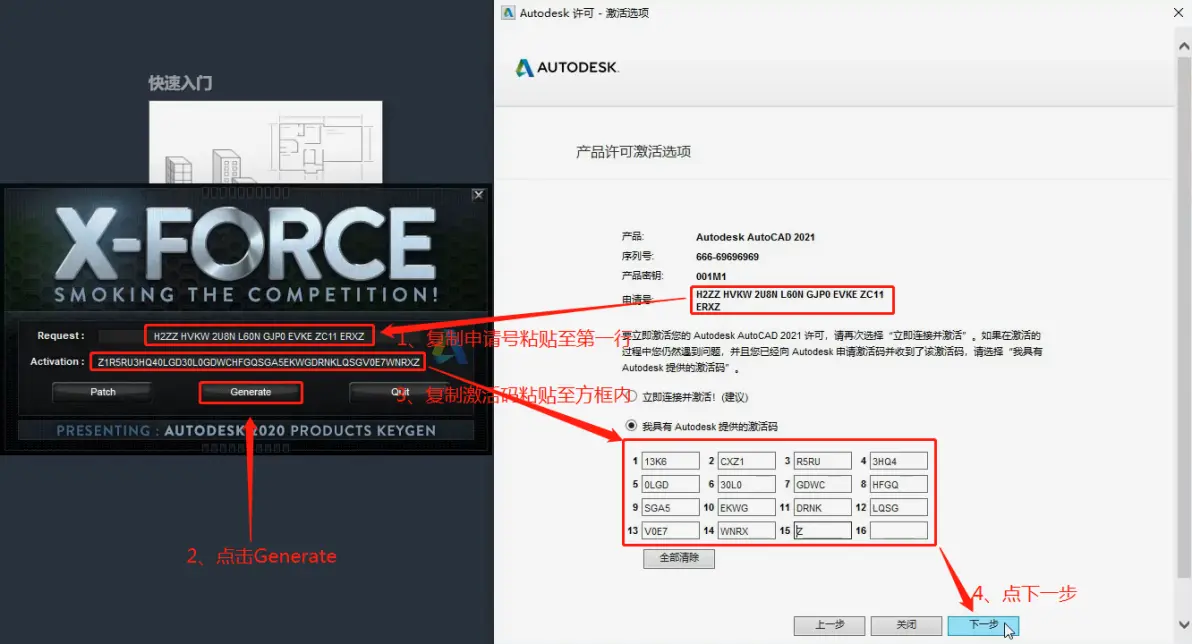The width and height of the screenshot is (1192, 644).
Task: Close the X-Force keygen window
Action: pyautogui.click(x=478, y=195)
